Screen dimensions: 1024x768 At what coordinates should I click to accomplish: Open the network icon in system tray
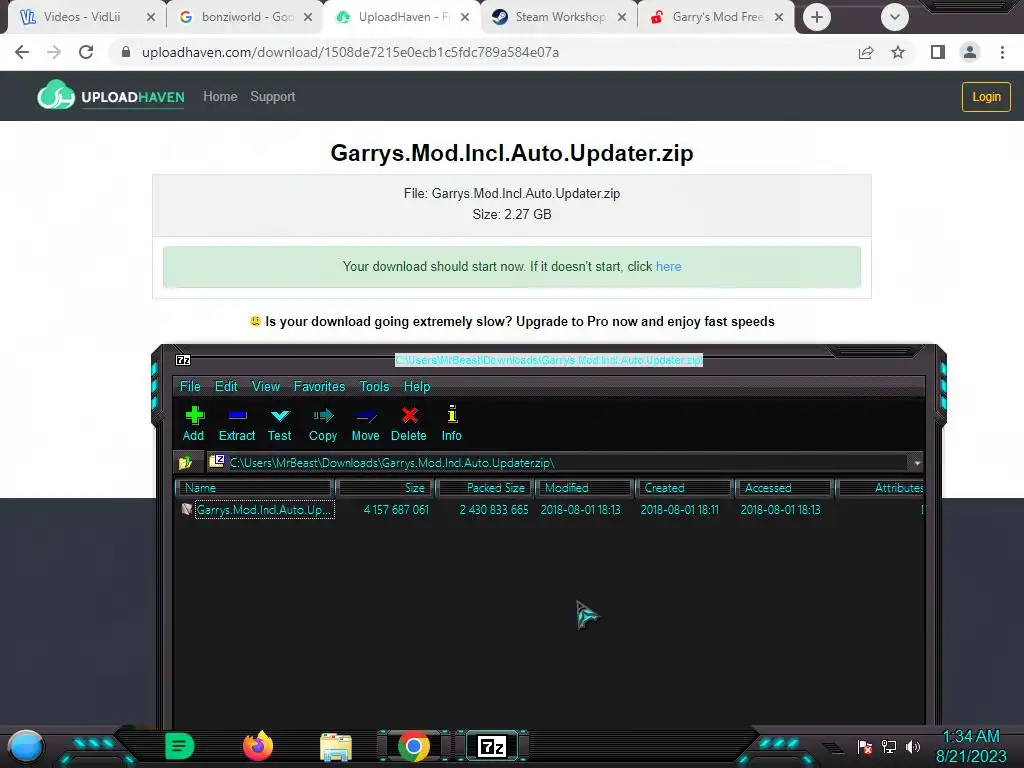889,746
